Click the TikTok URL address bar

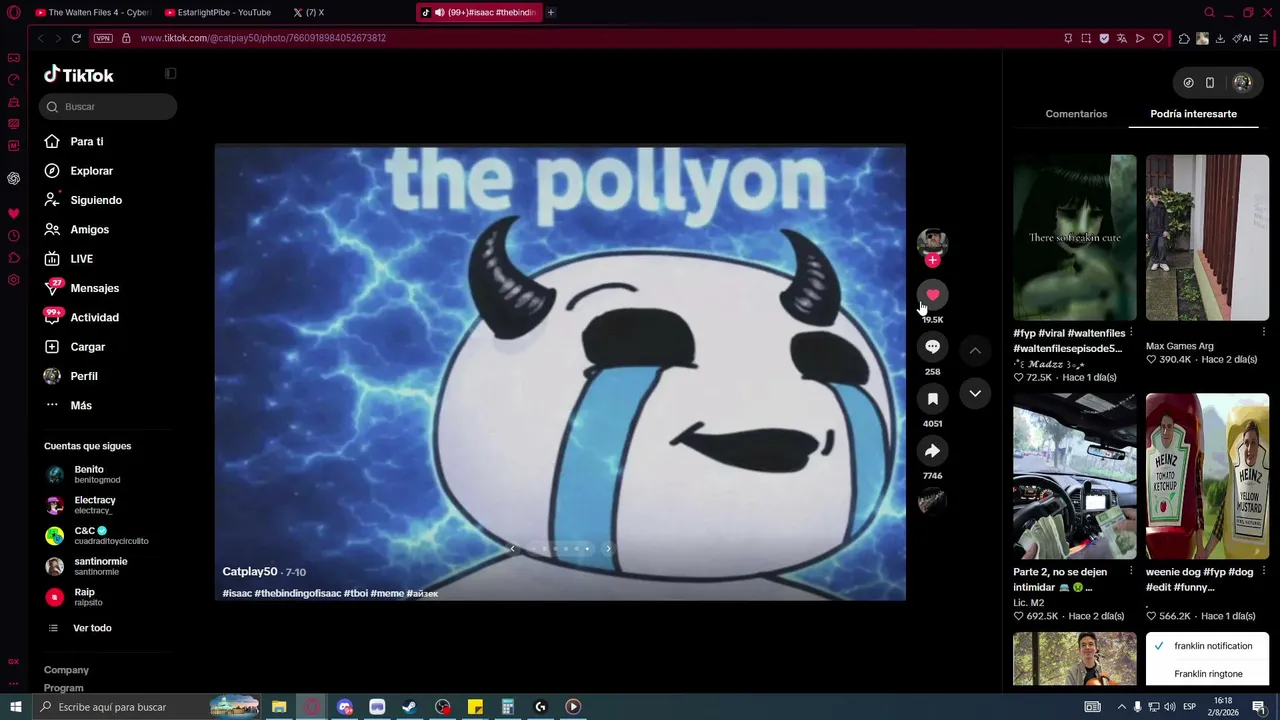263,38
